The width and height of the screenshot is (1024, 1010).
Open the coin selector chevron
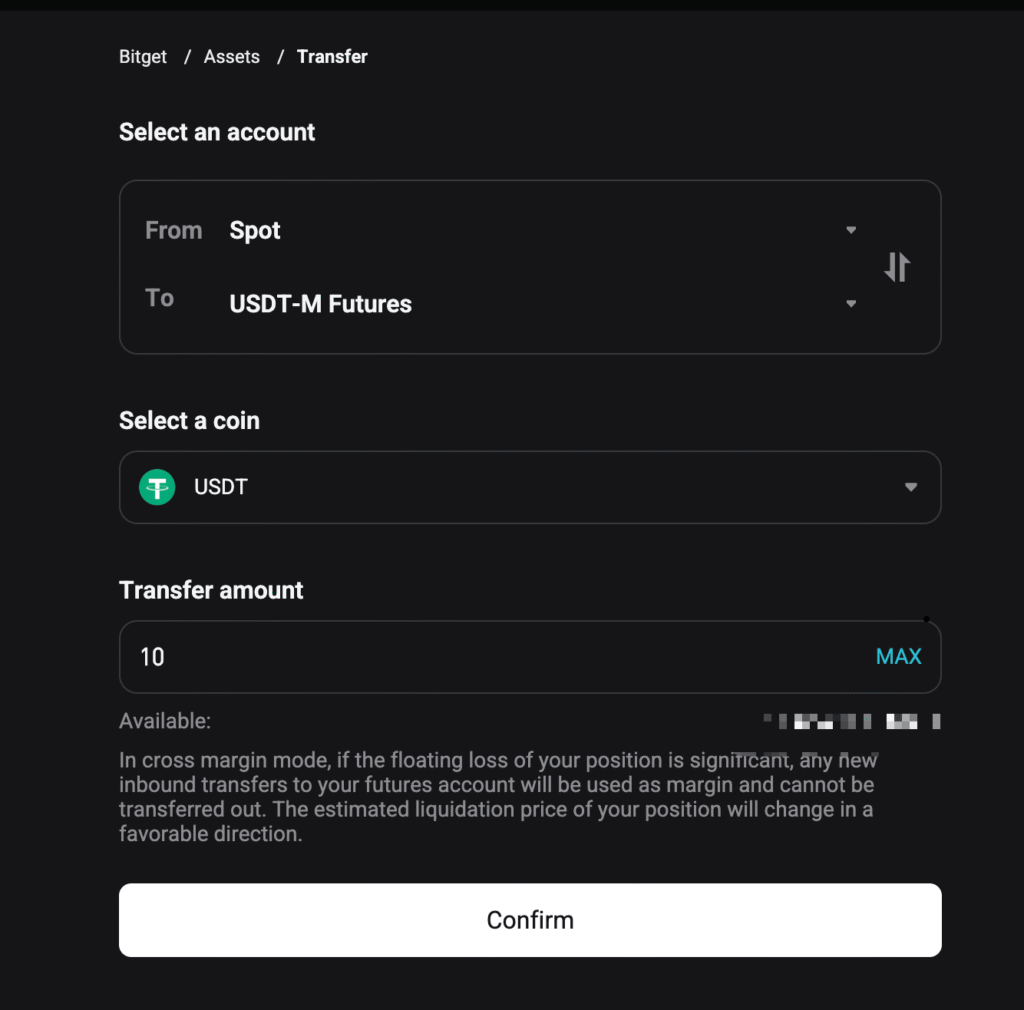(910, 487)
